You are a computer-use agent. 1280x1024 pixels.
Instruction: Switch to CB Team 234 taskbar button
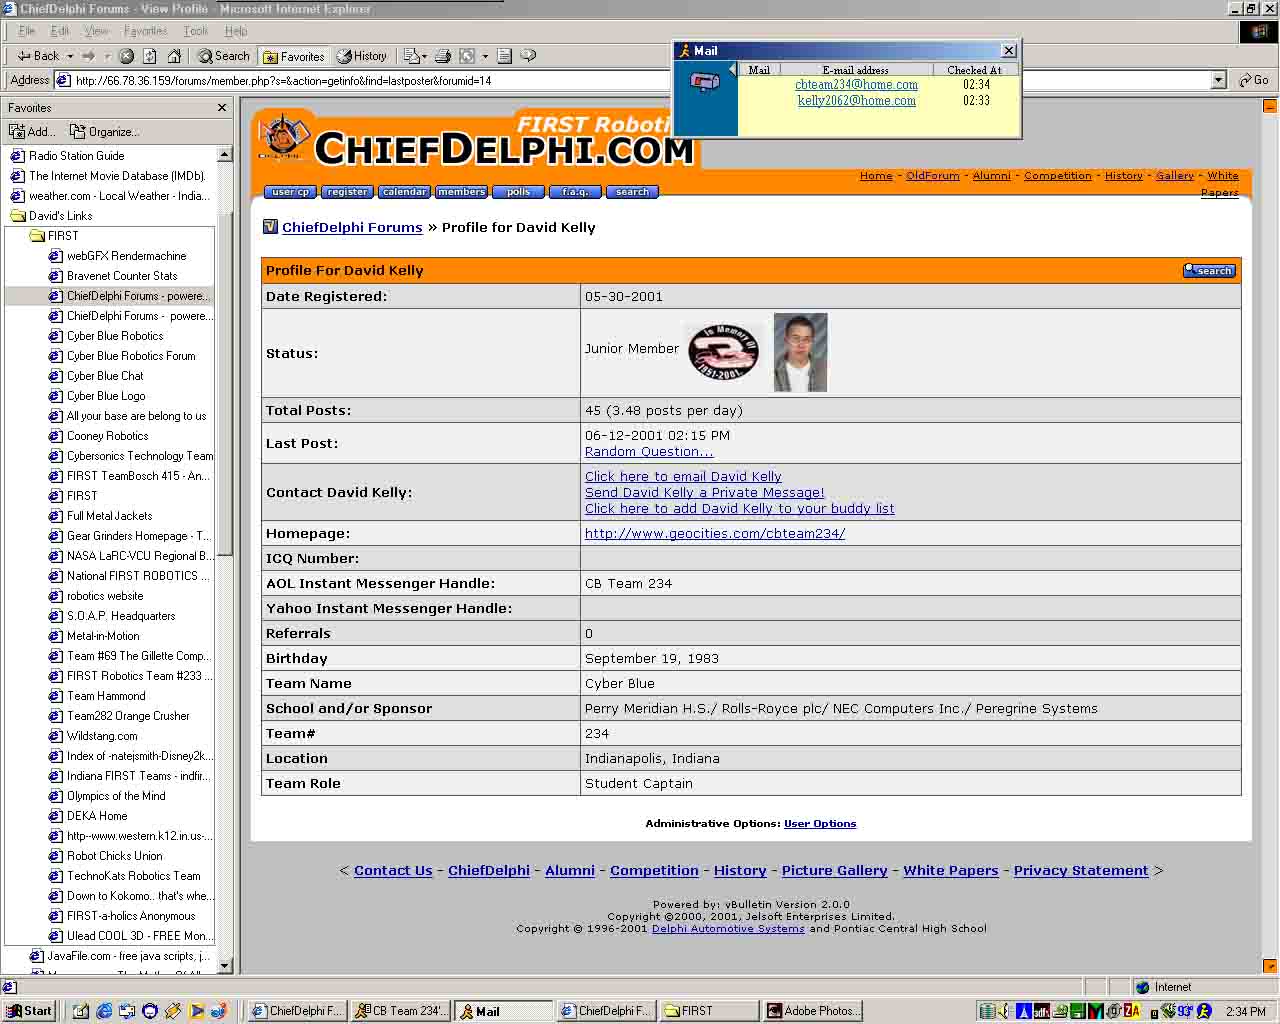click(x=399, y=1011)
